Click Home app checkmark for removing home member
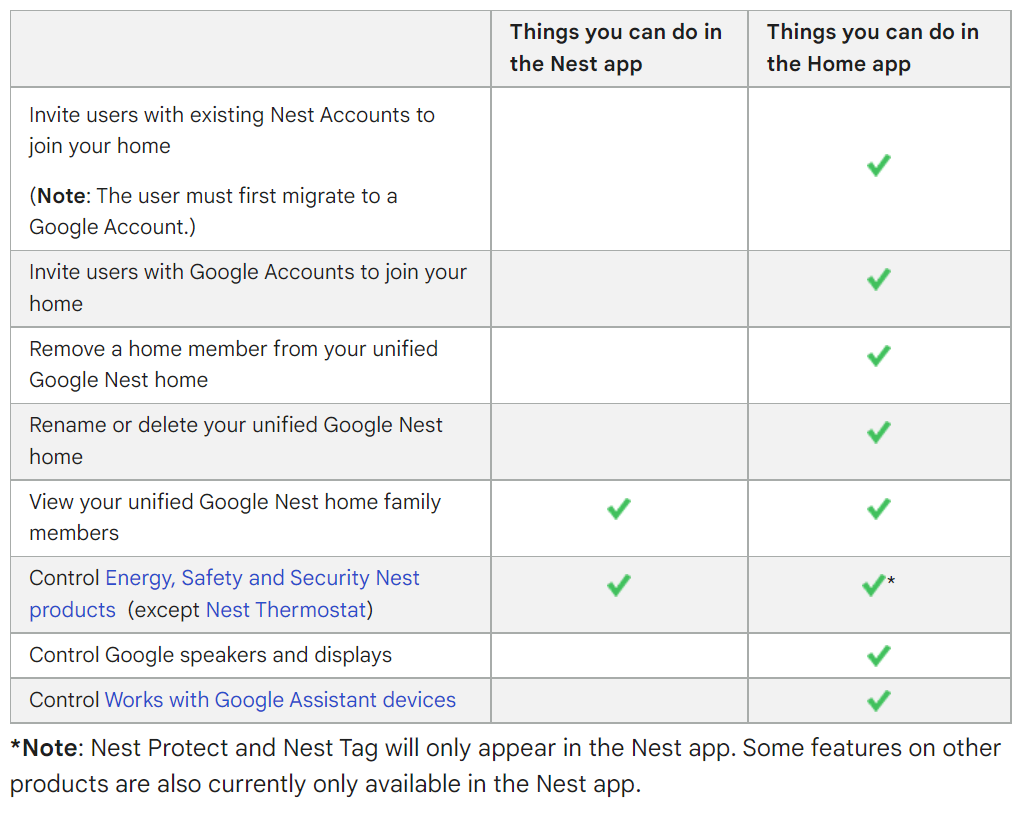 click(878, 356)
